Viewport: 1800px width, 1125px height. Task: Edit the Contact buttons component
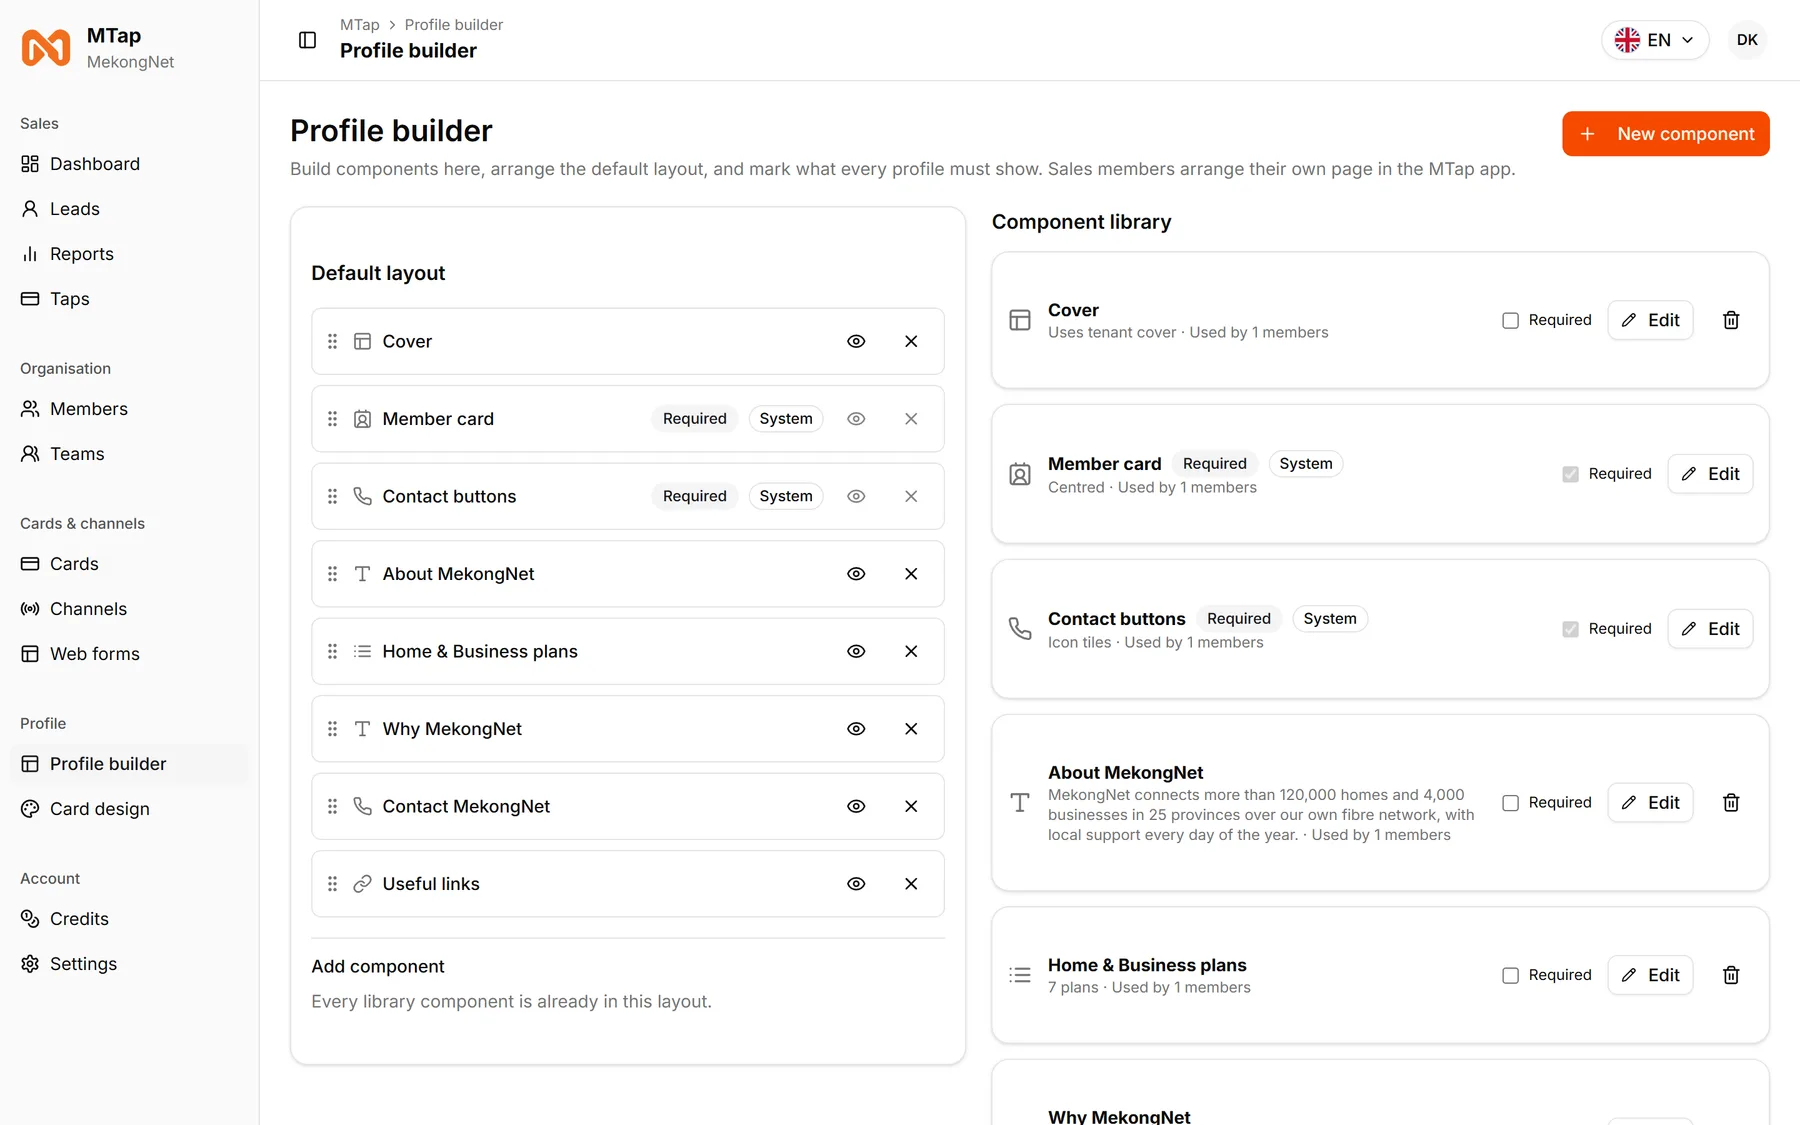pyautogui.click(x=1710, y=629)
